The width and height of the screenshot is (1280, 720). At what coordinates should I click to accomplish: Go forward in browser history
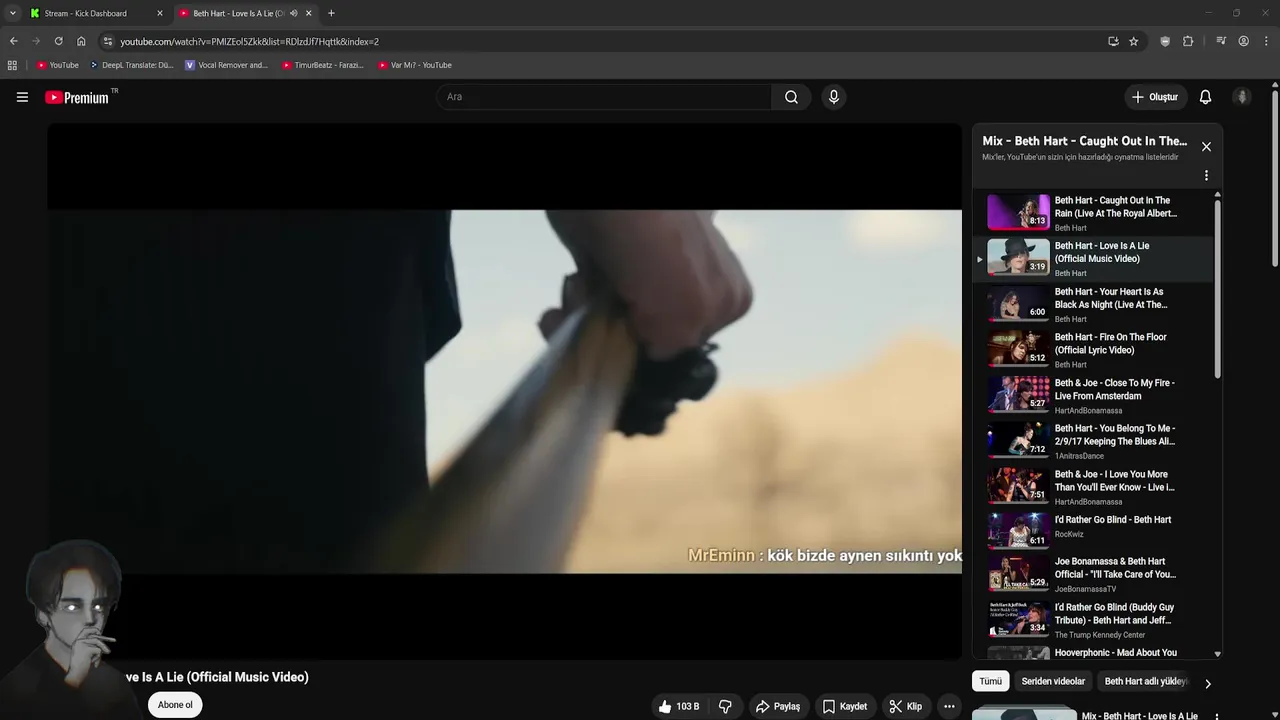[x=36, y=41]
